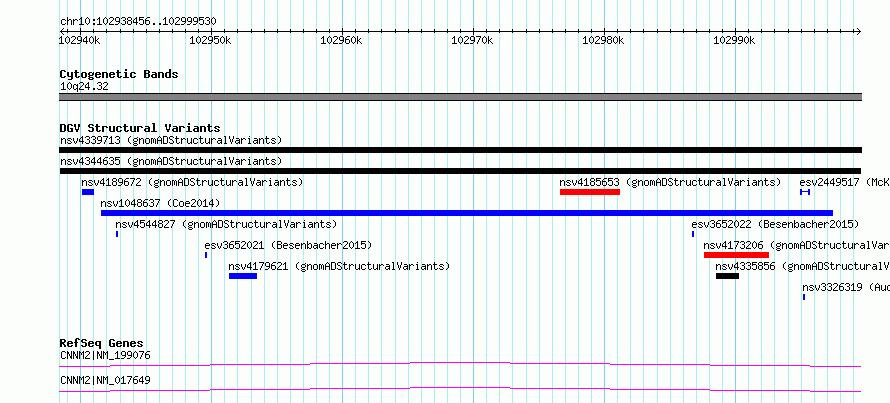Image resolution: width=890 pixels, height=403 pixels.
Task: Open nsv4344635 (gnomADStructuralVariants) label
Action: [171, 161]
